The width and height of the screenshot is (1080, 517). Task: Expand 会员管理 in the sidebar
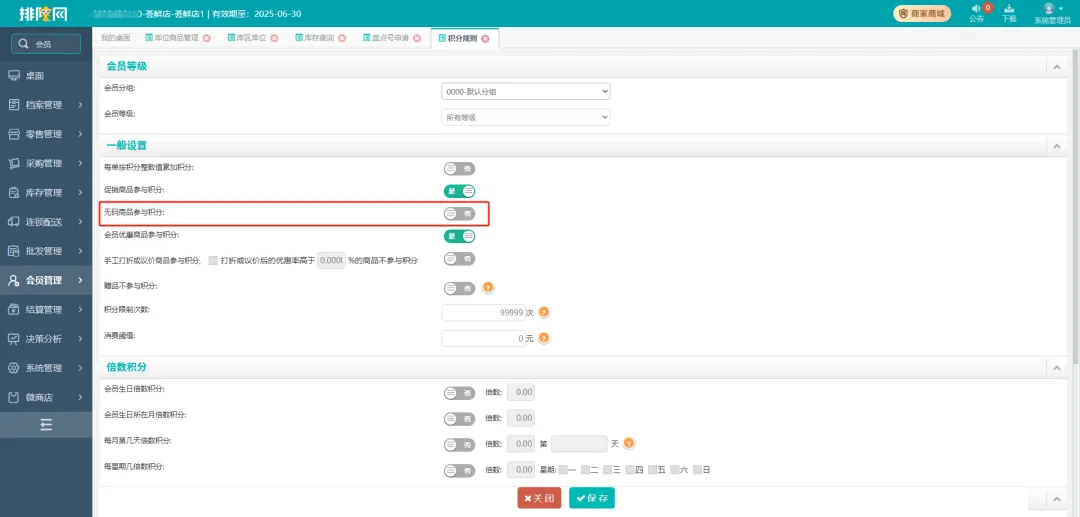click(x=46, y=280)
